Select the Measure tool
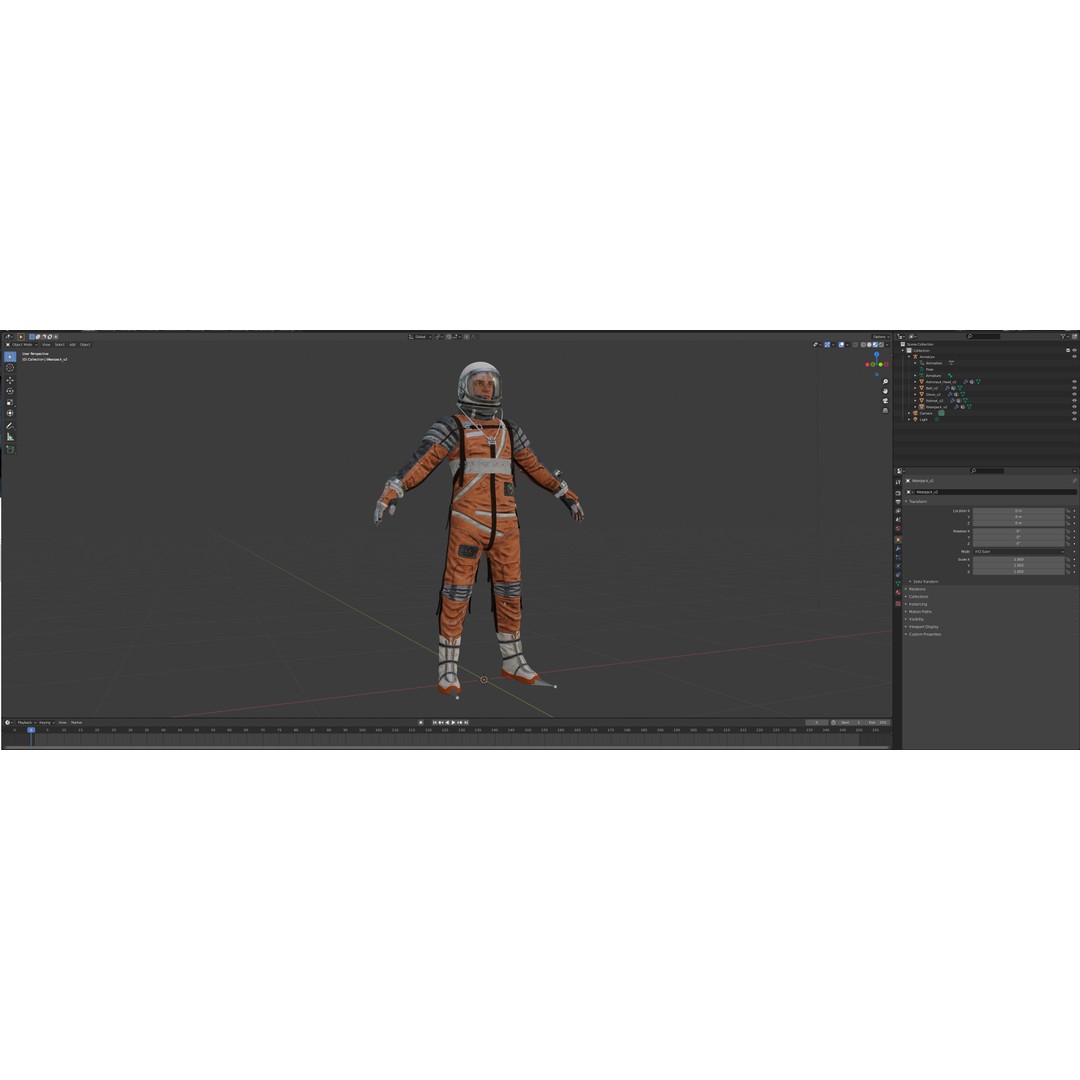This screenshot has height=1080, width=1080. point(10,437)
